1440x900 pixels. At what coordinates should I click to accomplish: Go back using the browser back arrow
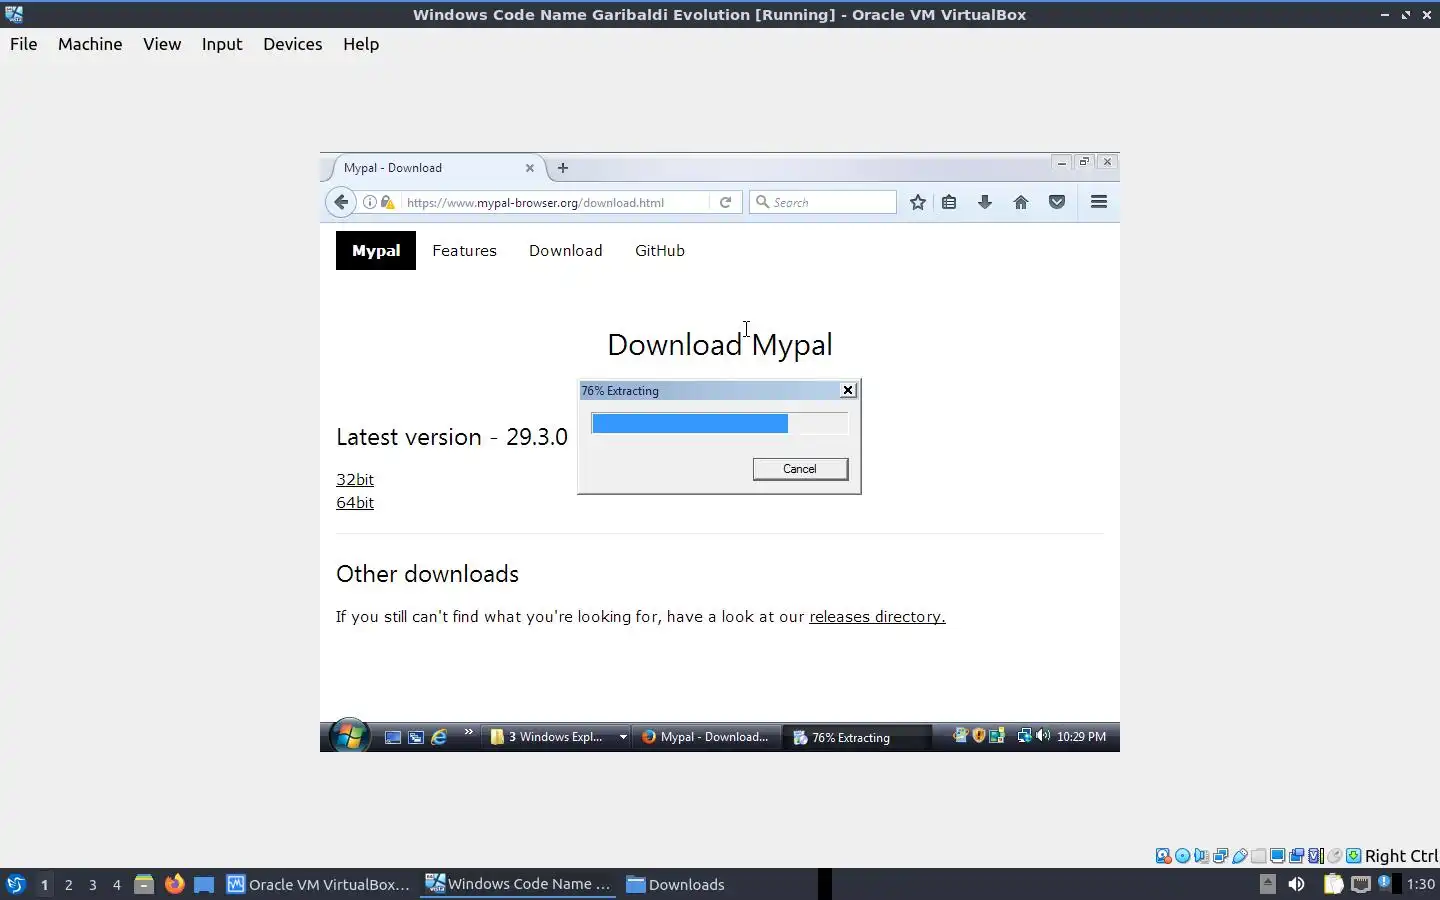pyautogui.click(x=340, y=202)
